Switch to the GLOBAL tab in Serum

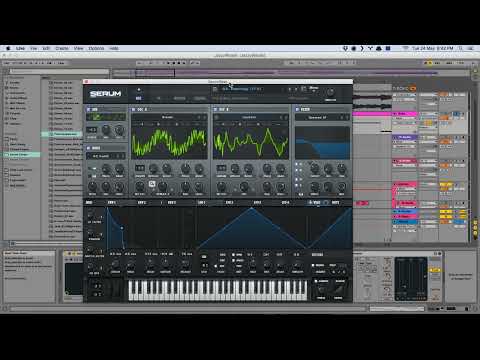point(200,98)
